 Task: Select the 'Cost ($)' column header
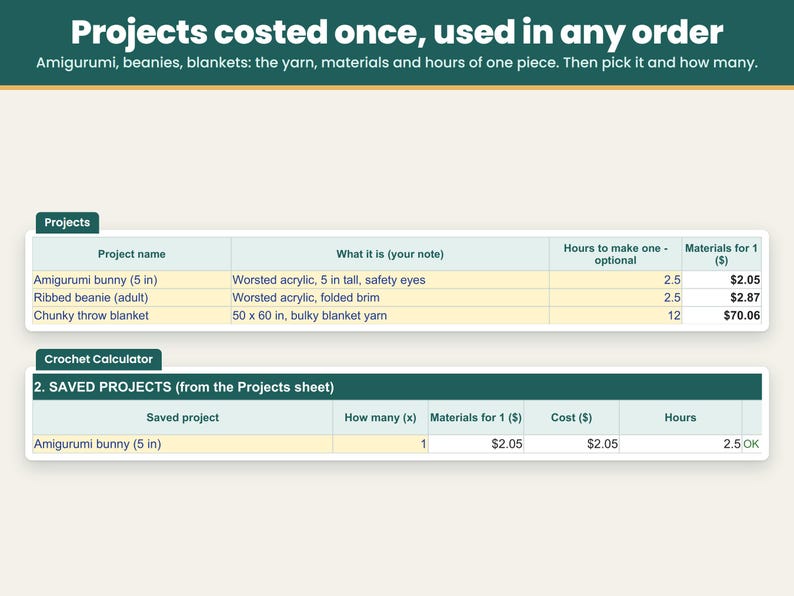point(571,418)
